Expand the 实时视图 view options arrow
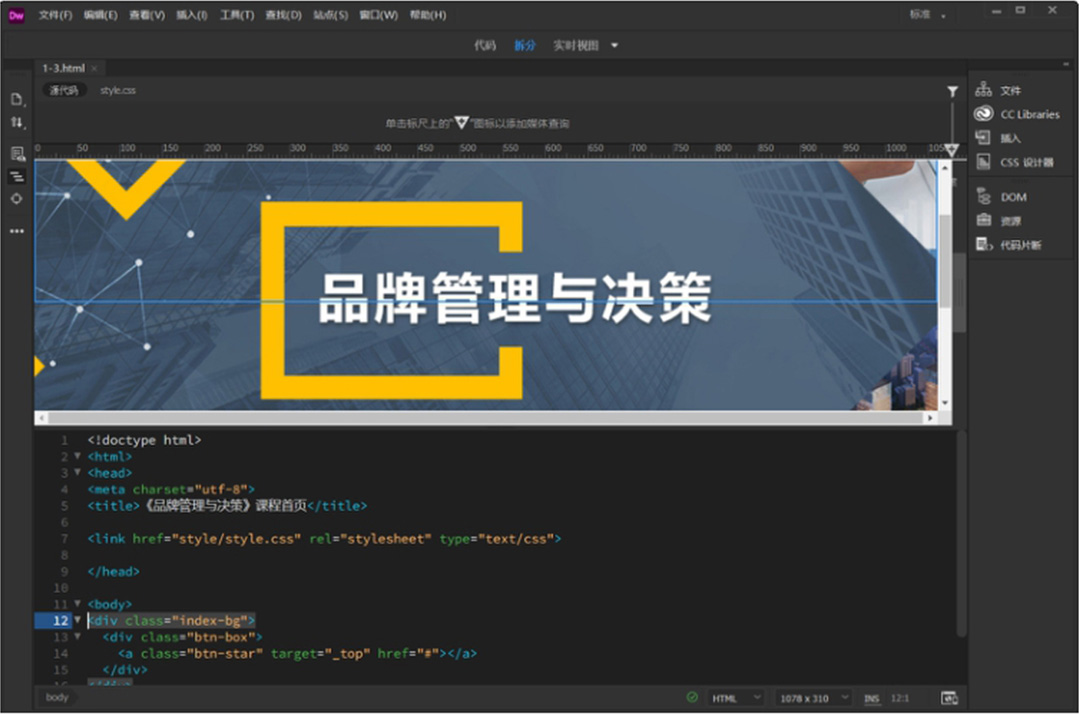This screenshot has height=714, width=1079. tap(615, 45)
